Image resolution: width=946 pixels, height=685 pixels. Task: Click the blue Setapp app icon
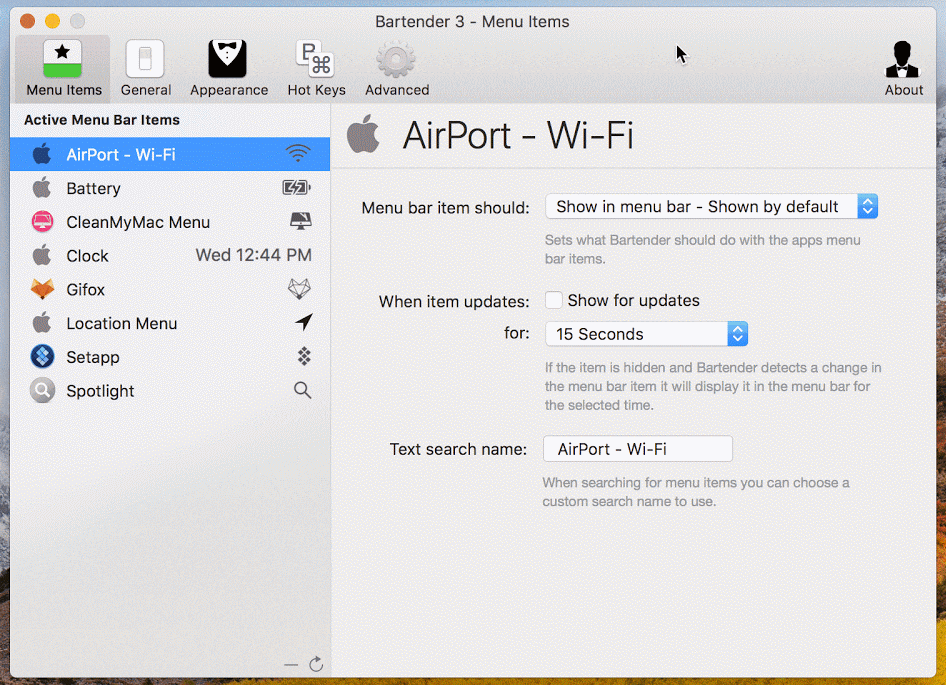[x=42, y=357]
